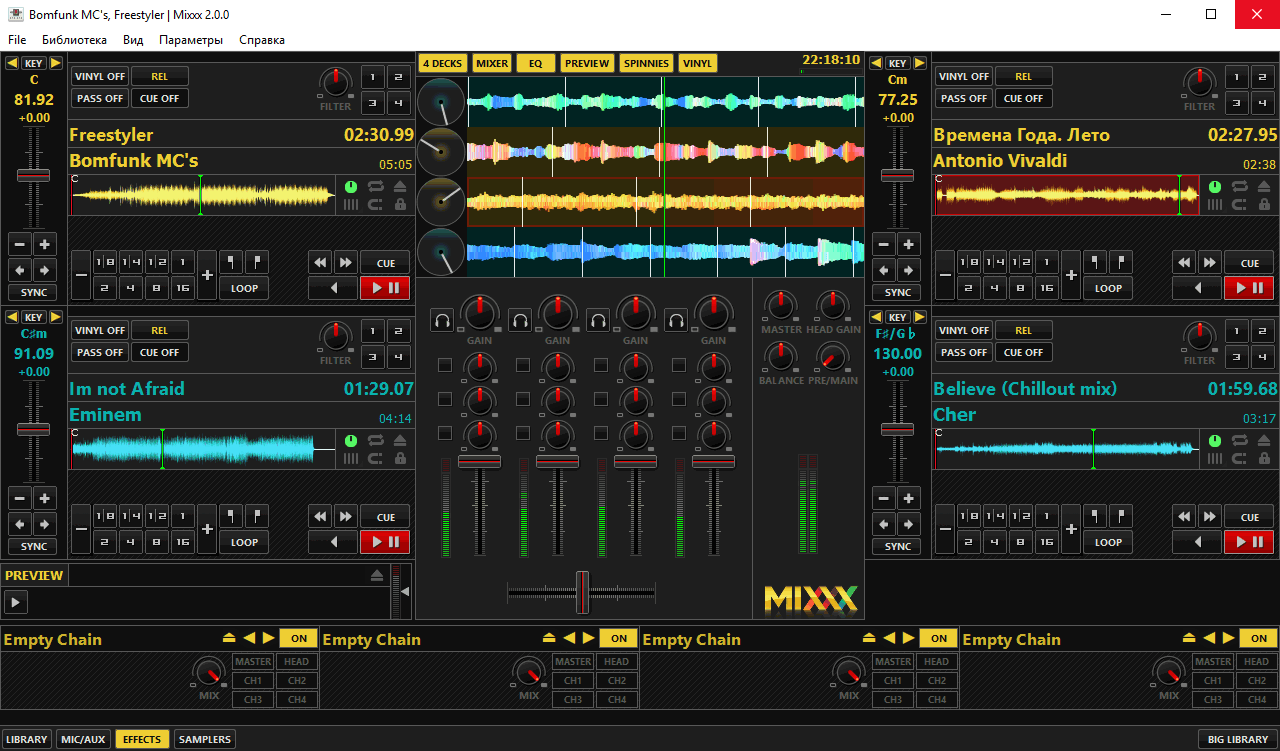1280x751 pixels.
Task: Select next chain on third Empty Chain
Action: click(908, 638)
